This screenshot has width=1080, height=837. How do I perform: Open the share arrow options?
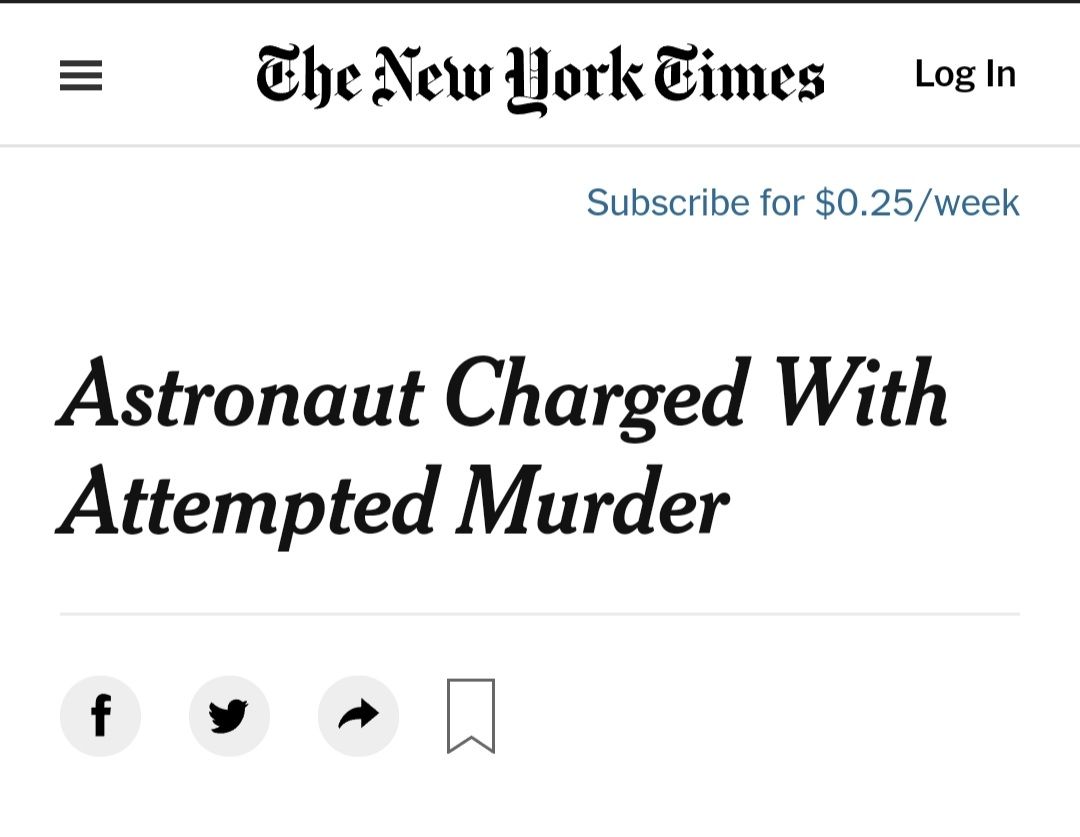click(x=358, y=716)
